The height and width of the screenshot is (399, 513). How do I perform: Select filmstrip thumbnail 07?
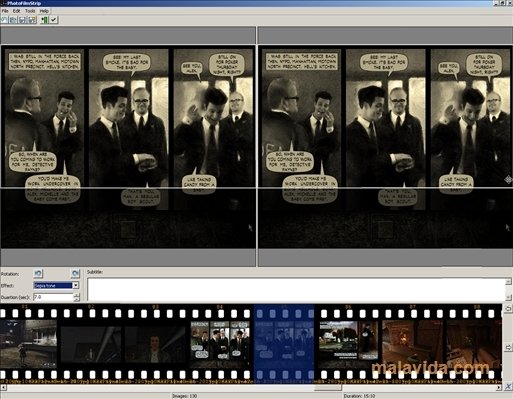(x=413, y=344)
